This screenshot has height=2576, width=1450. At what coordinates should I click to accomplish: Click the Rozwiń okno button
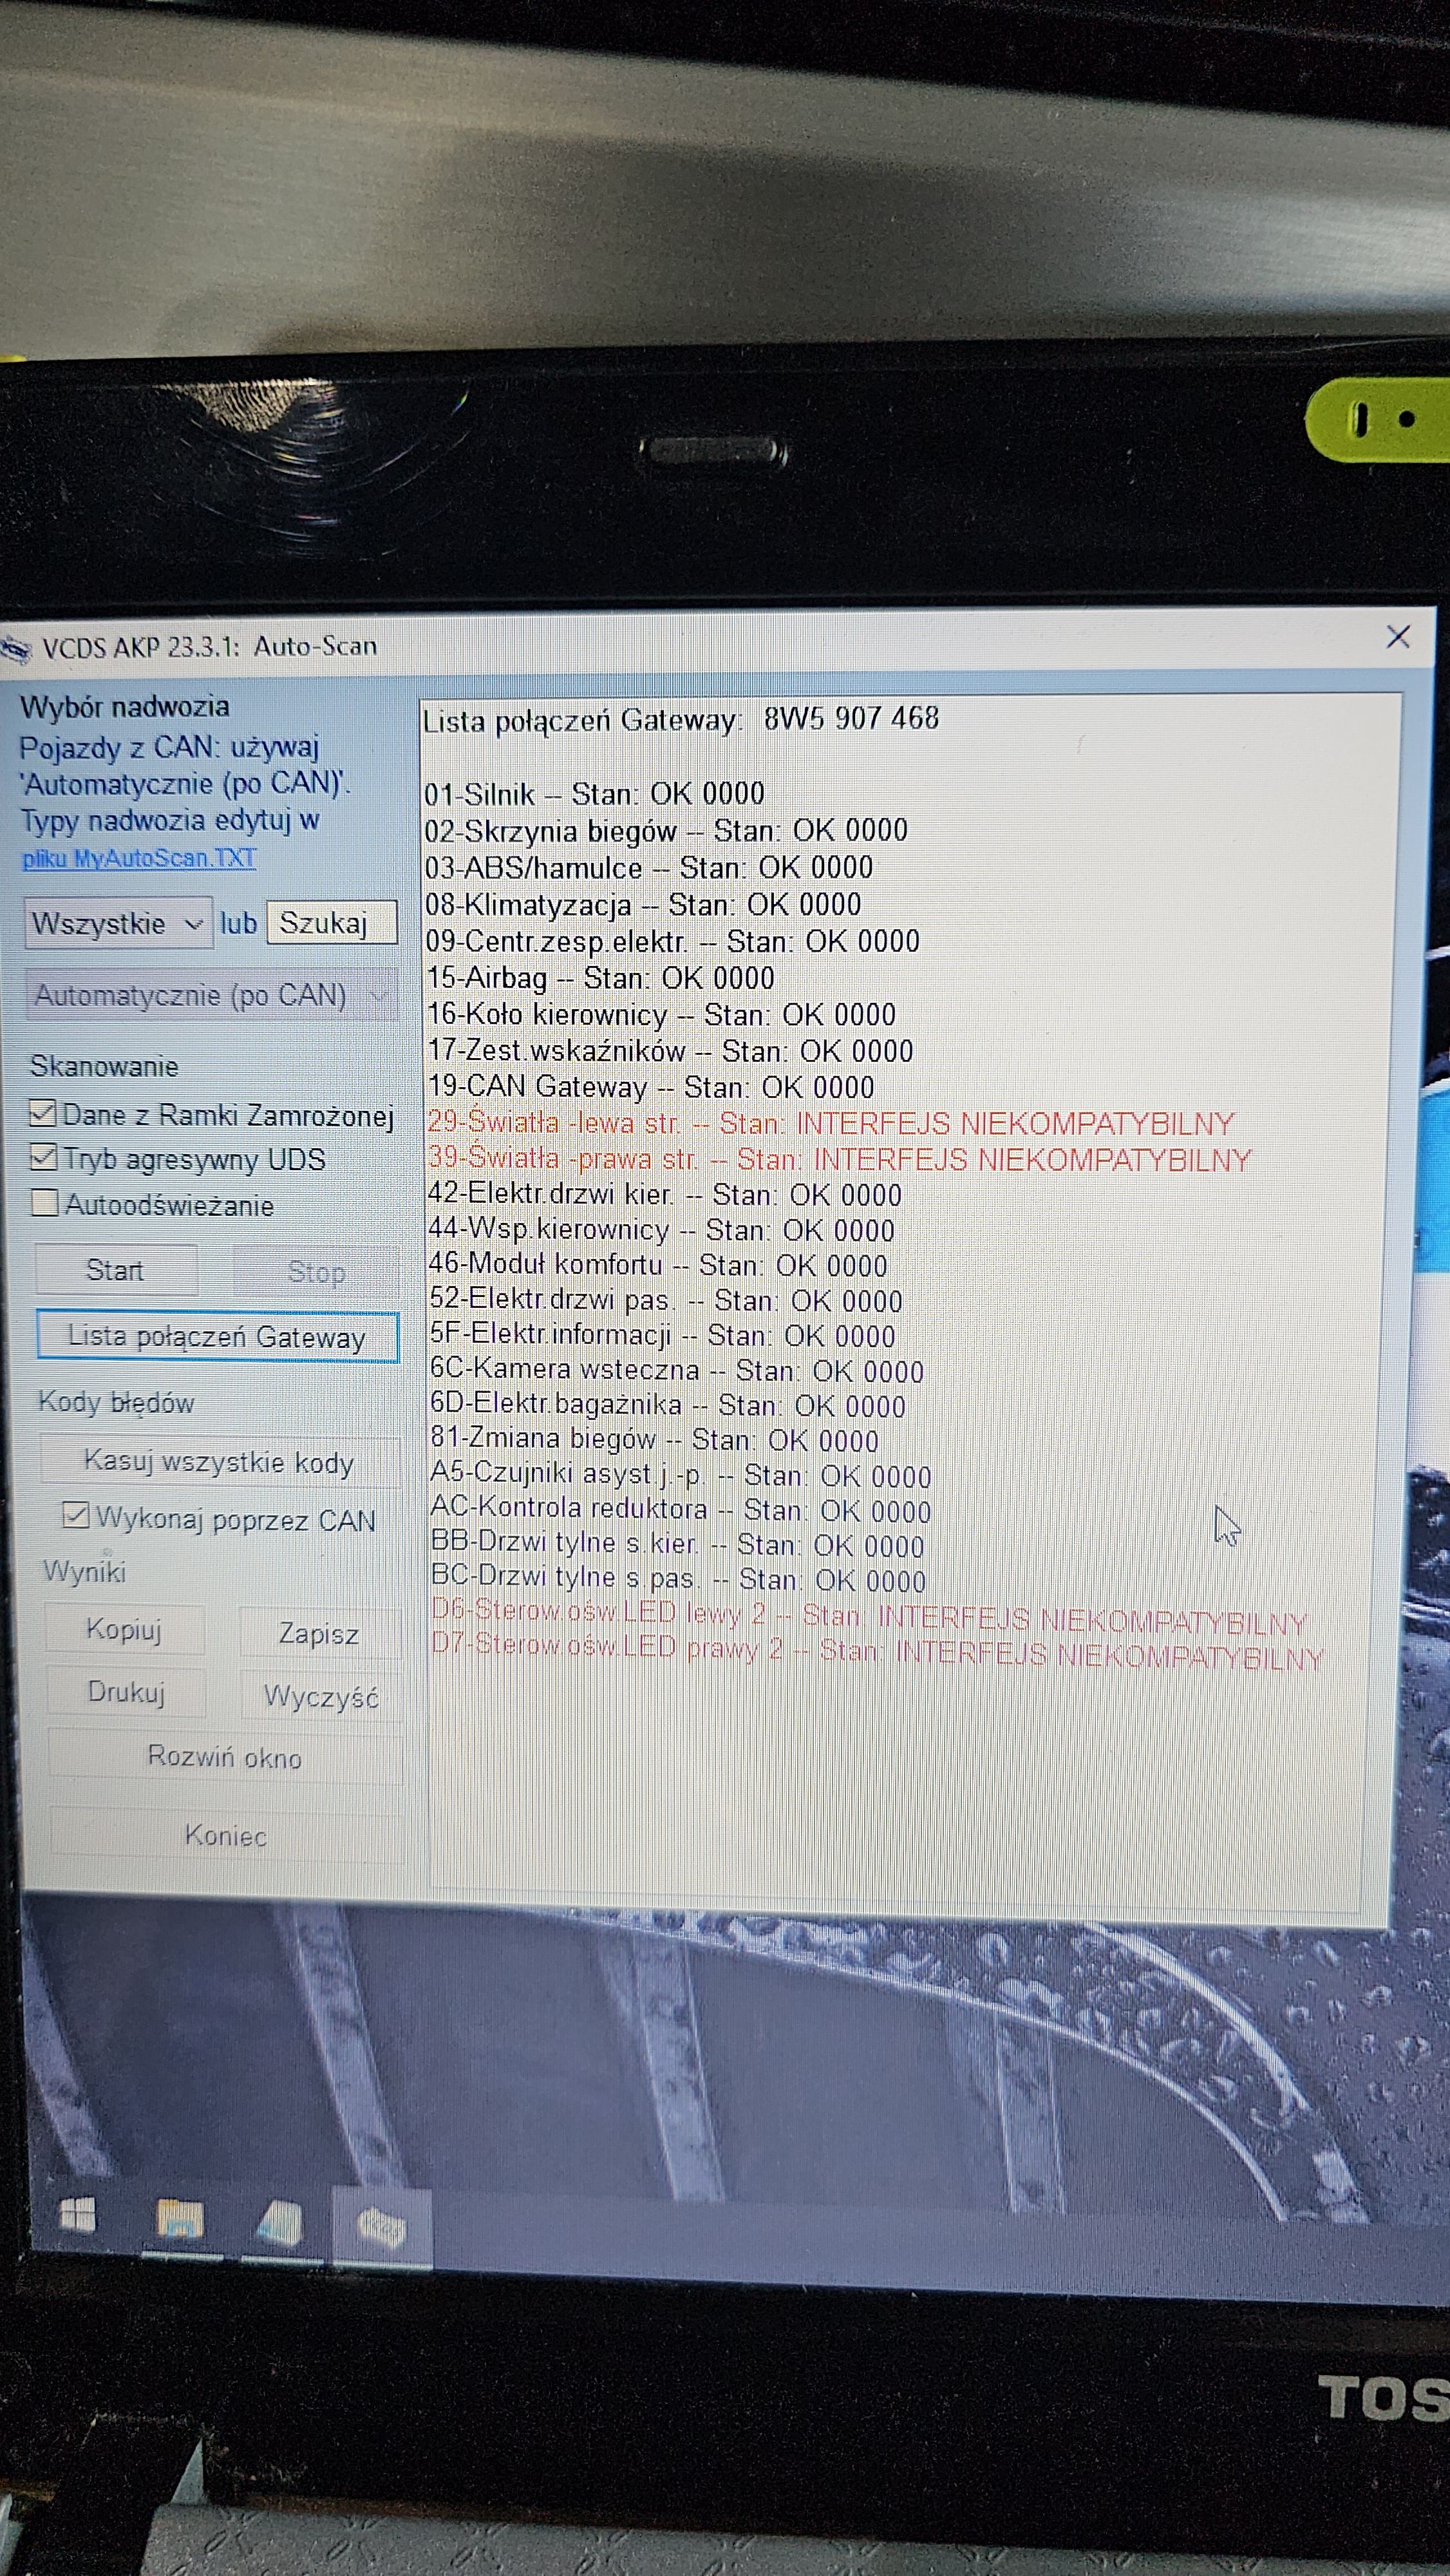point(225,1757)
